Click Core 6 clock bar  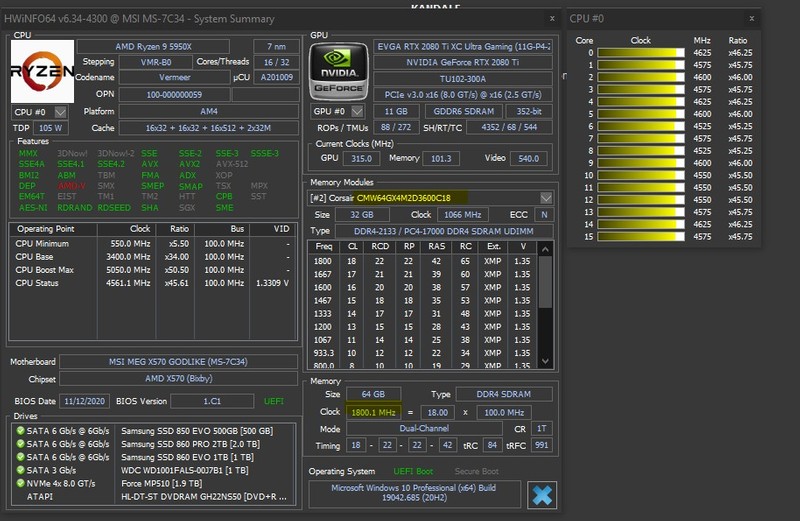tap(641, 126)
